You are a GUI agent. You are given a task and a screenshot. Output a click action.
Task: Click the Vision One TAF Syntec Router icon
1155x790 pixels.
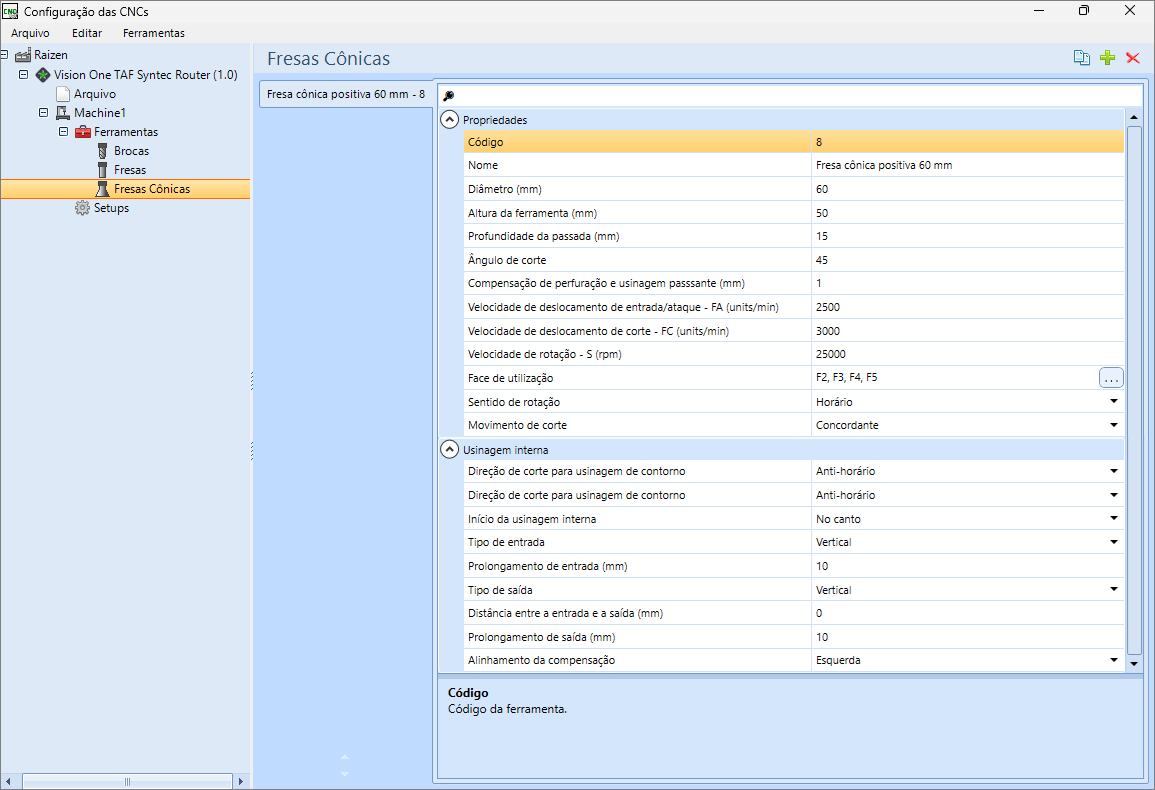point(43,74)
